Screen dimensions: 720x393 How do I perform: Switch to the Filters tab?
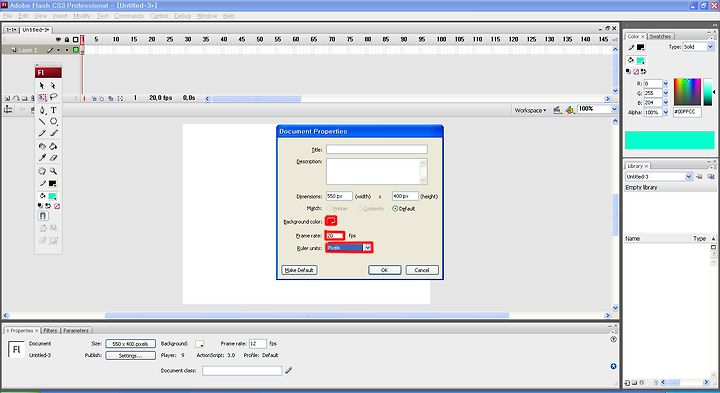pos(50,331)
